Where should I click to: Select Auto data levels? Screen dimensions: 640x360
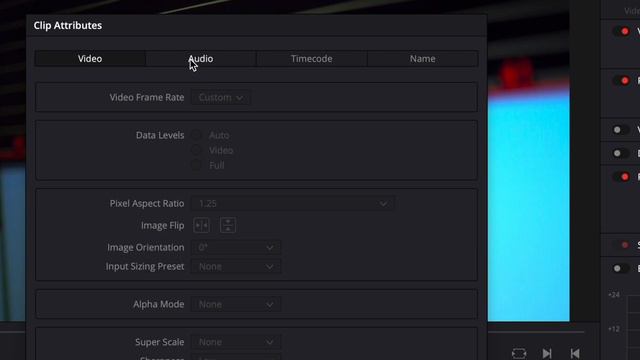(196, 135)
